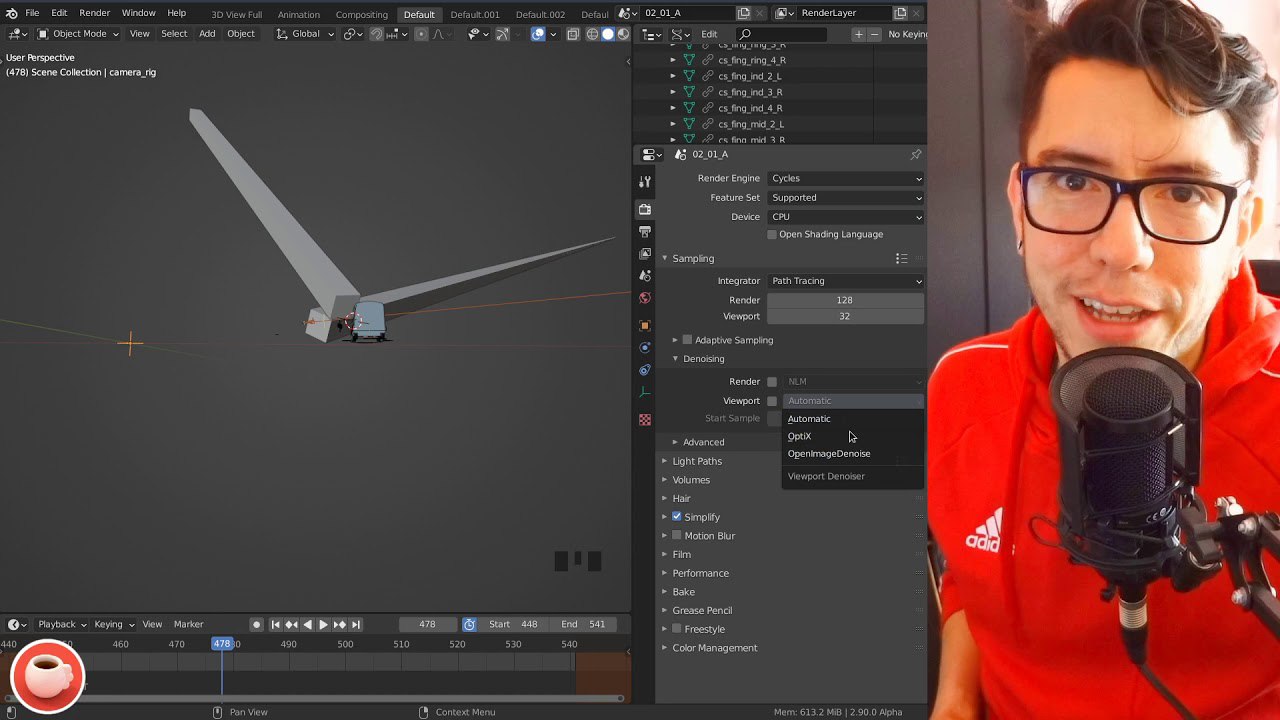This screenshot has width=1280, height=720.
Task: Switch to the Default.001 workspace tab
Action: pyautogui.click(x=474, y=15)
